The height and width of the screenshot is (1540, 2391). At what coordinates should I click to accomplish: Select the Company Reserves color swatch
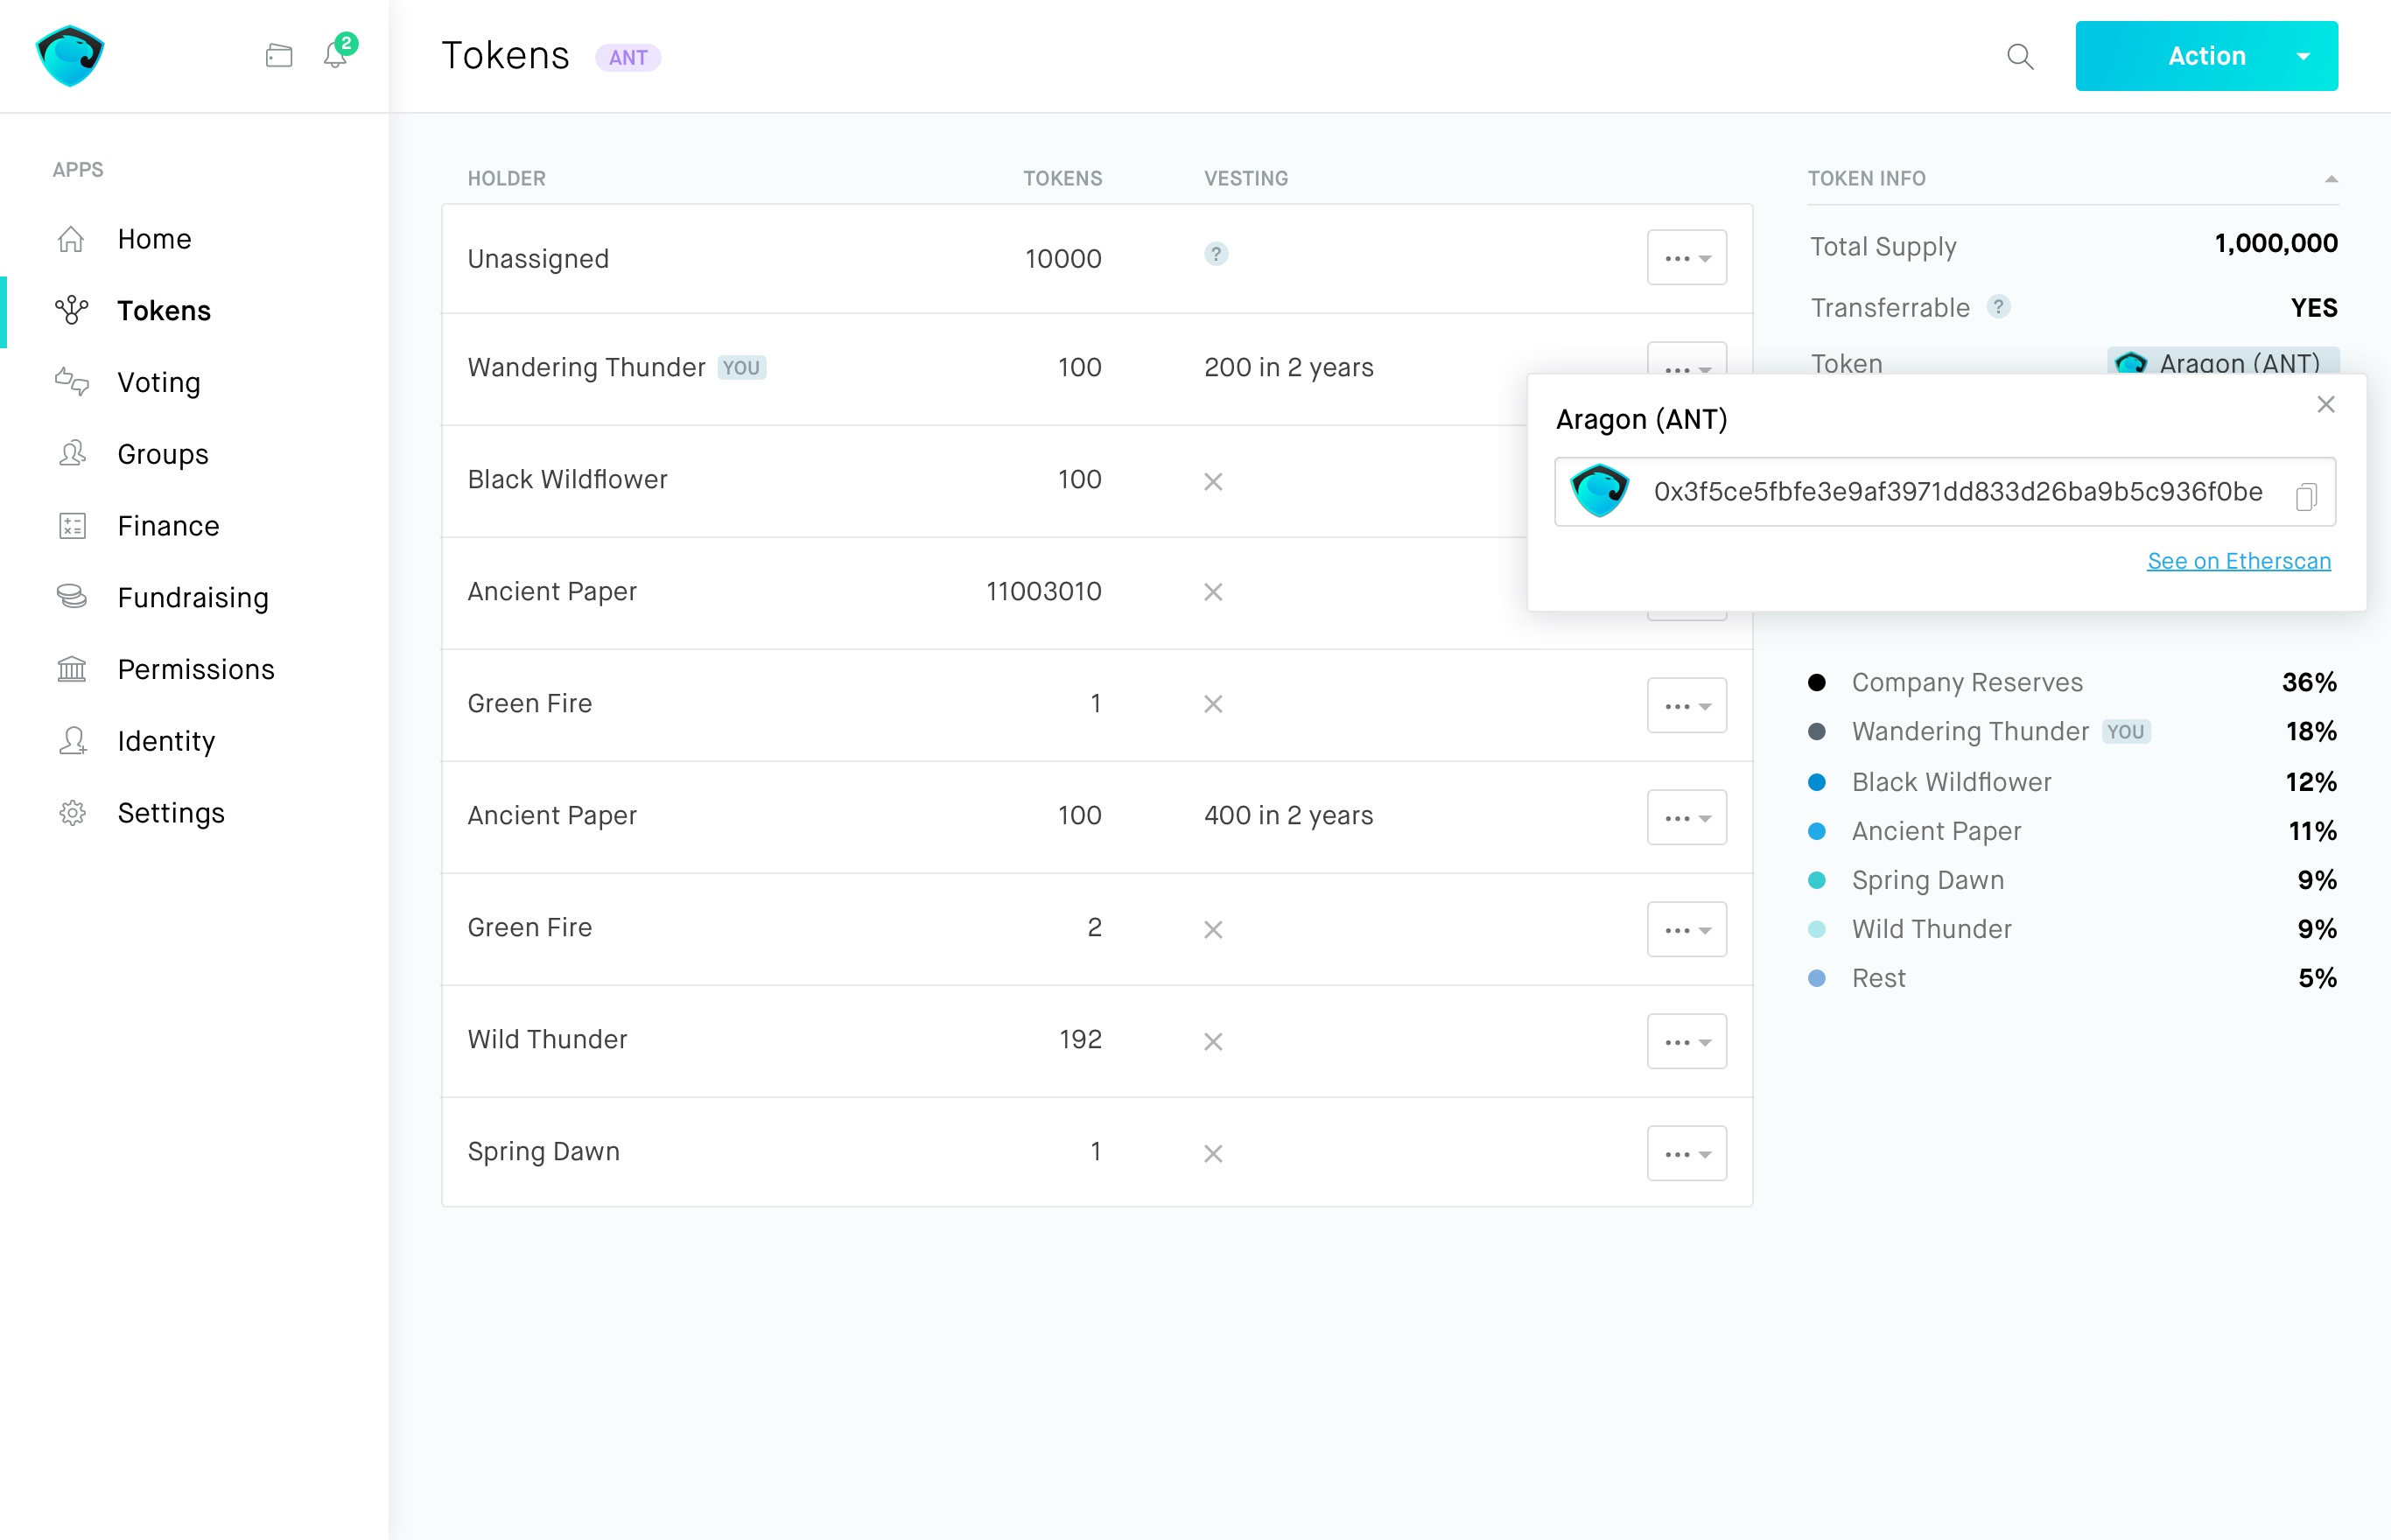[x=1820, y=682]
